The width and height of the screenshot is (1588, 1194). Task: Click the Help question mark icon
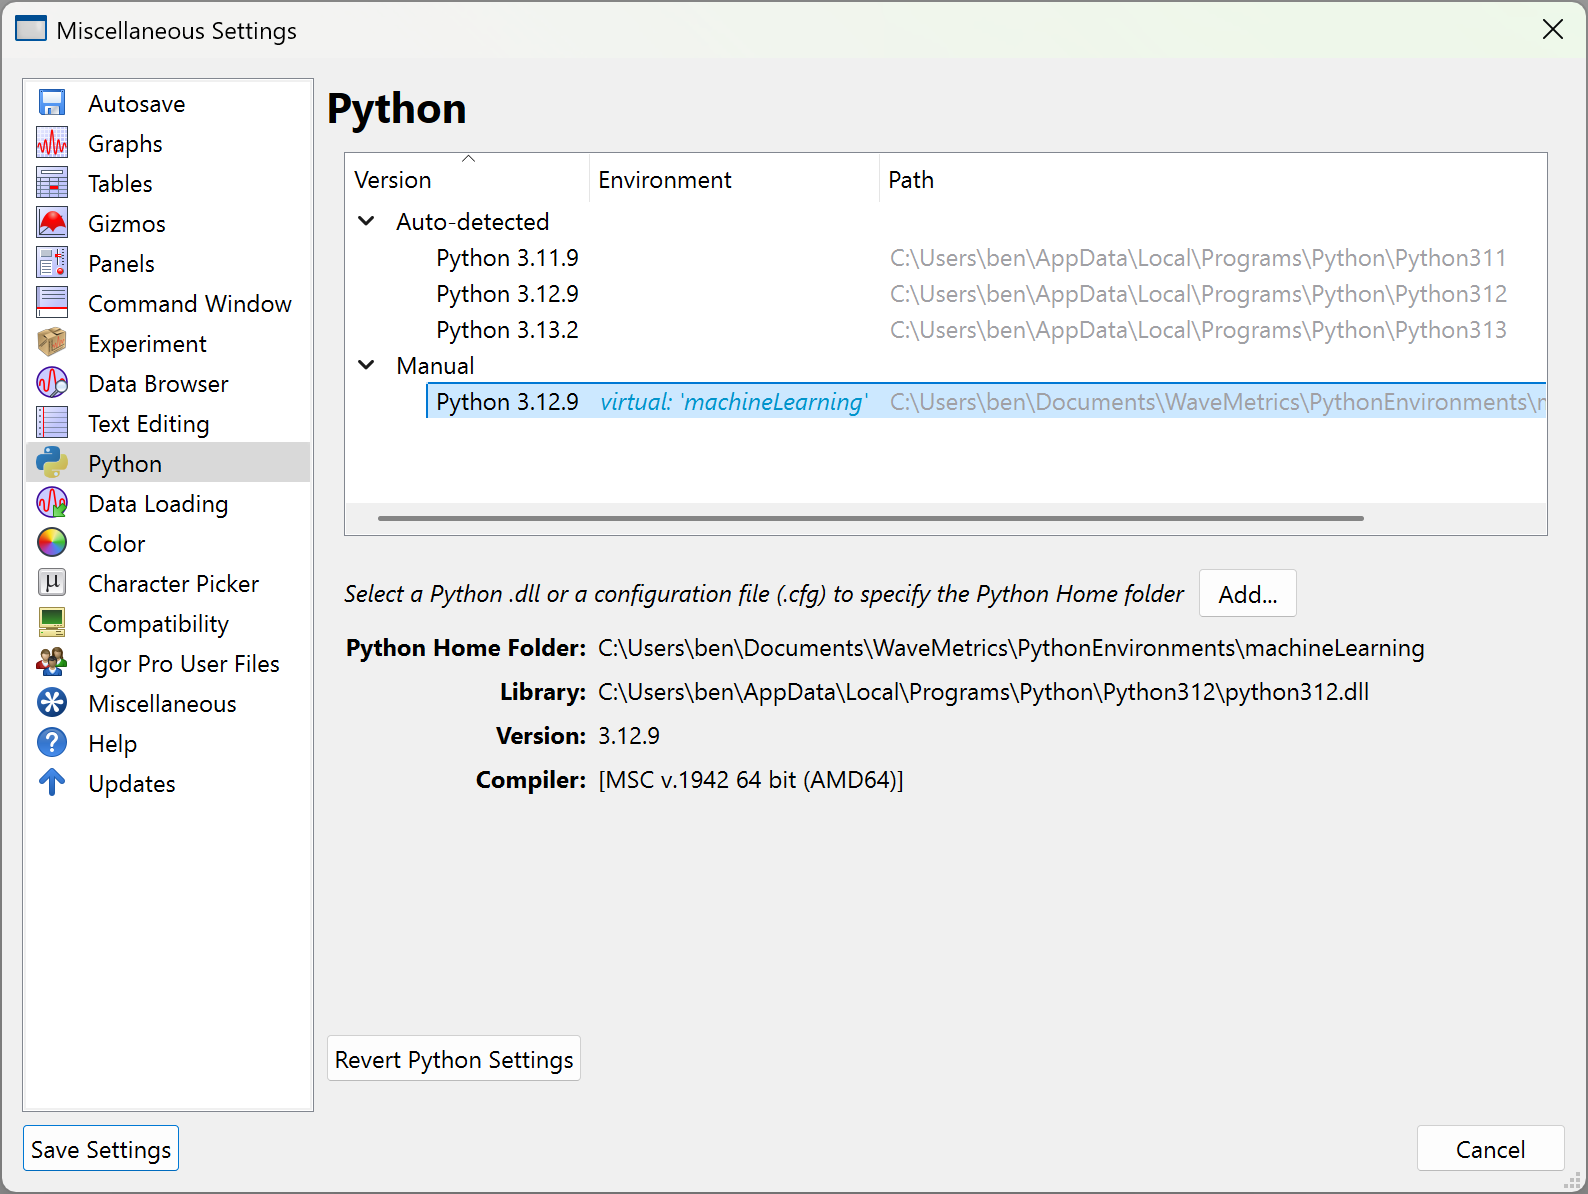(x=52, y=743)
